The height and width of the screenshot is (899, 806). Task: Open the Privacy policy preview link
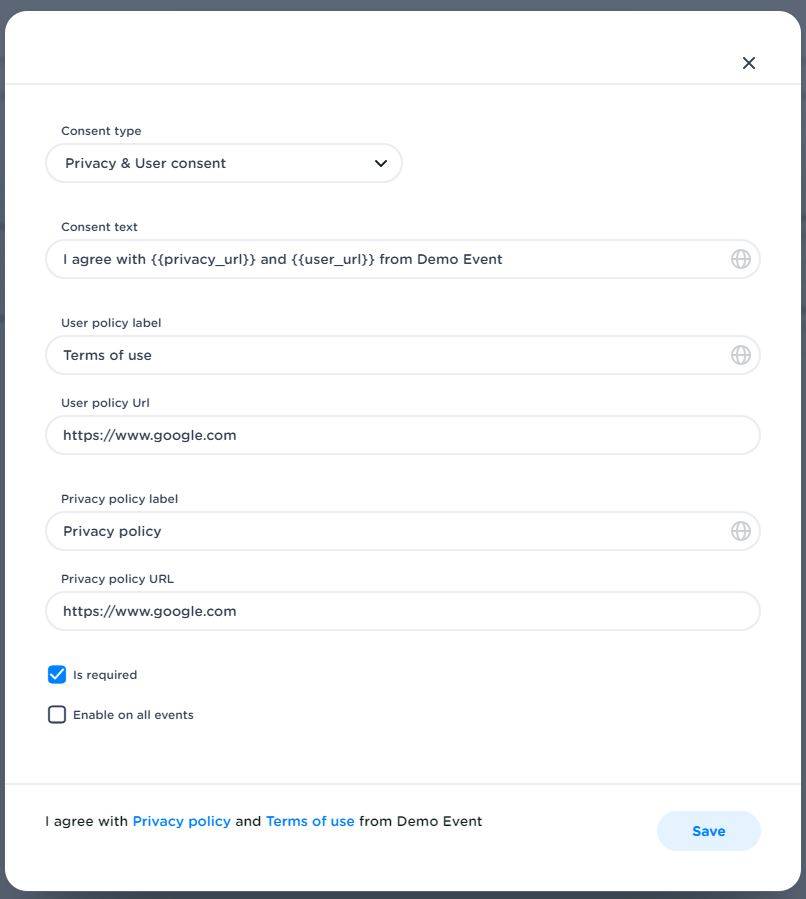click(181, 821)
